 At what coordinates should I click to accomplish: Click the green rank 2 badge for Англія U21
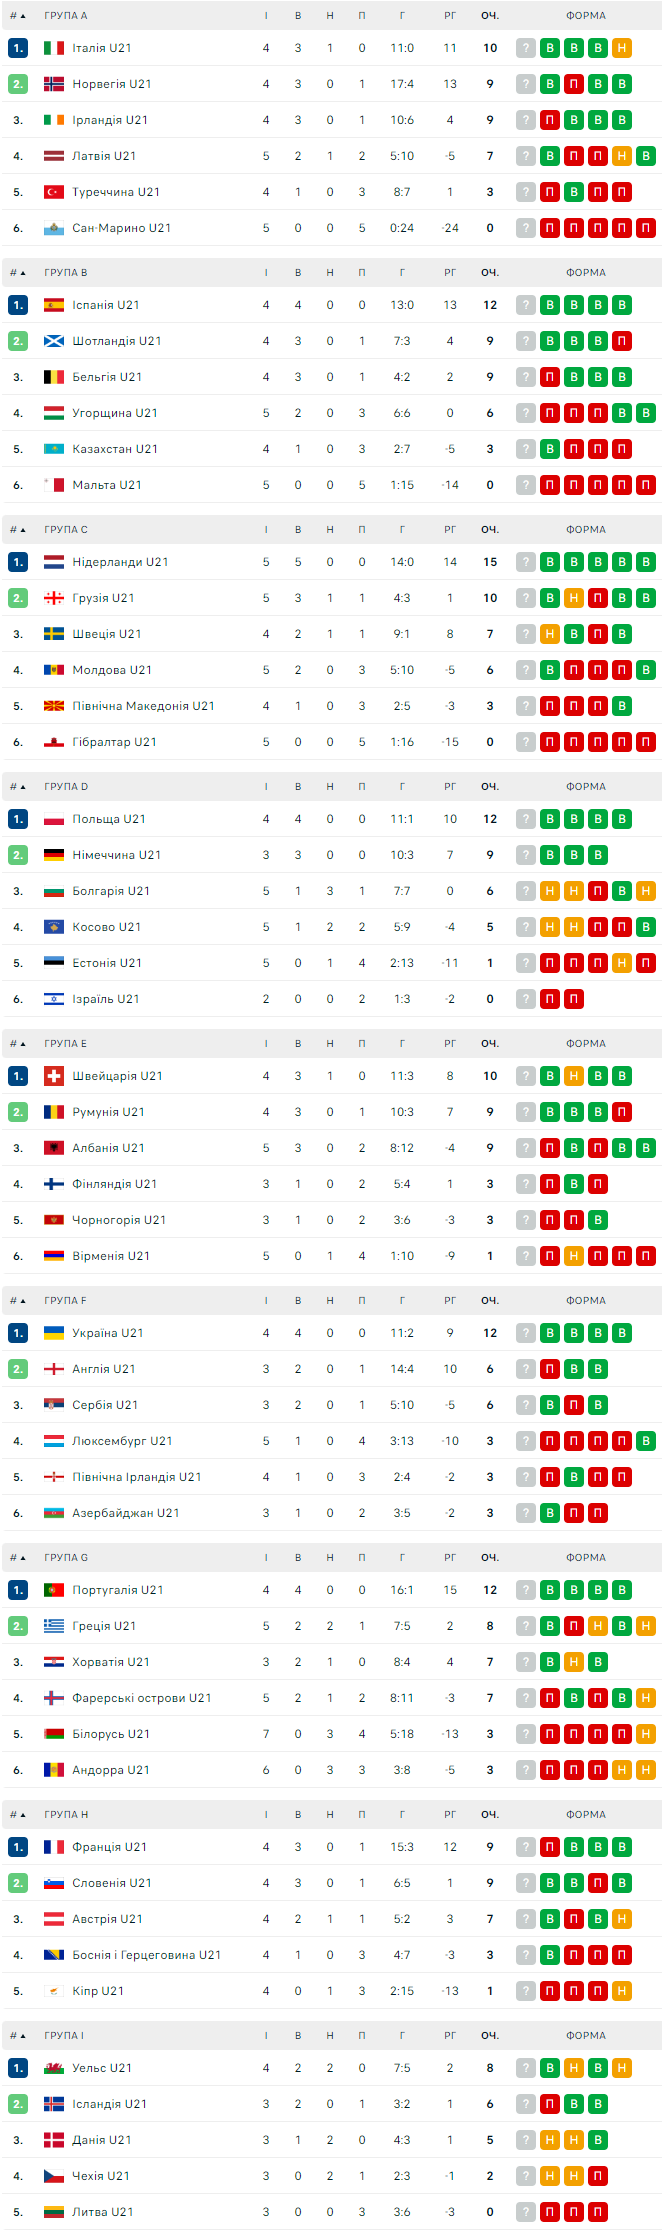(x=18, y=1369)
